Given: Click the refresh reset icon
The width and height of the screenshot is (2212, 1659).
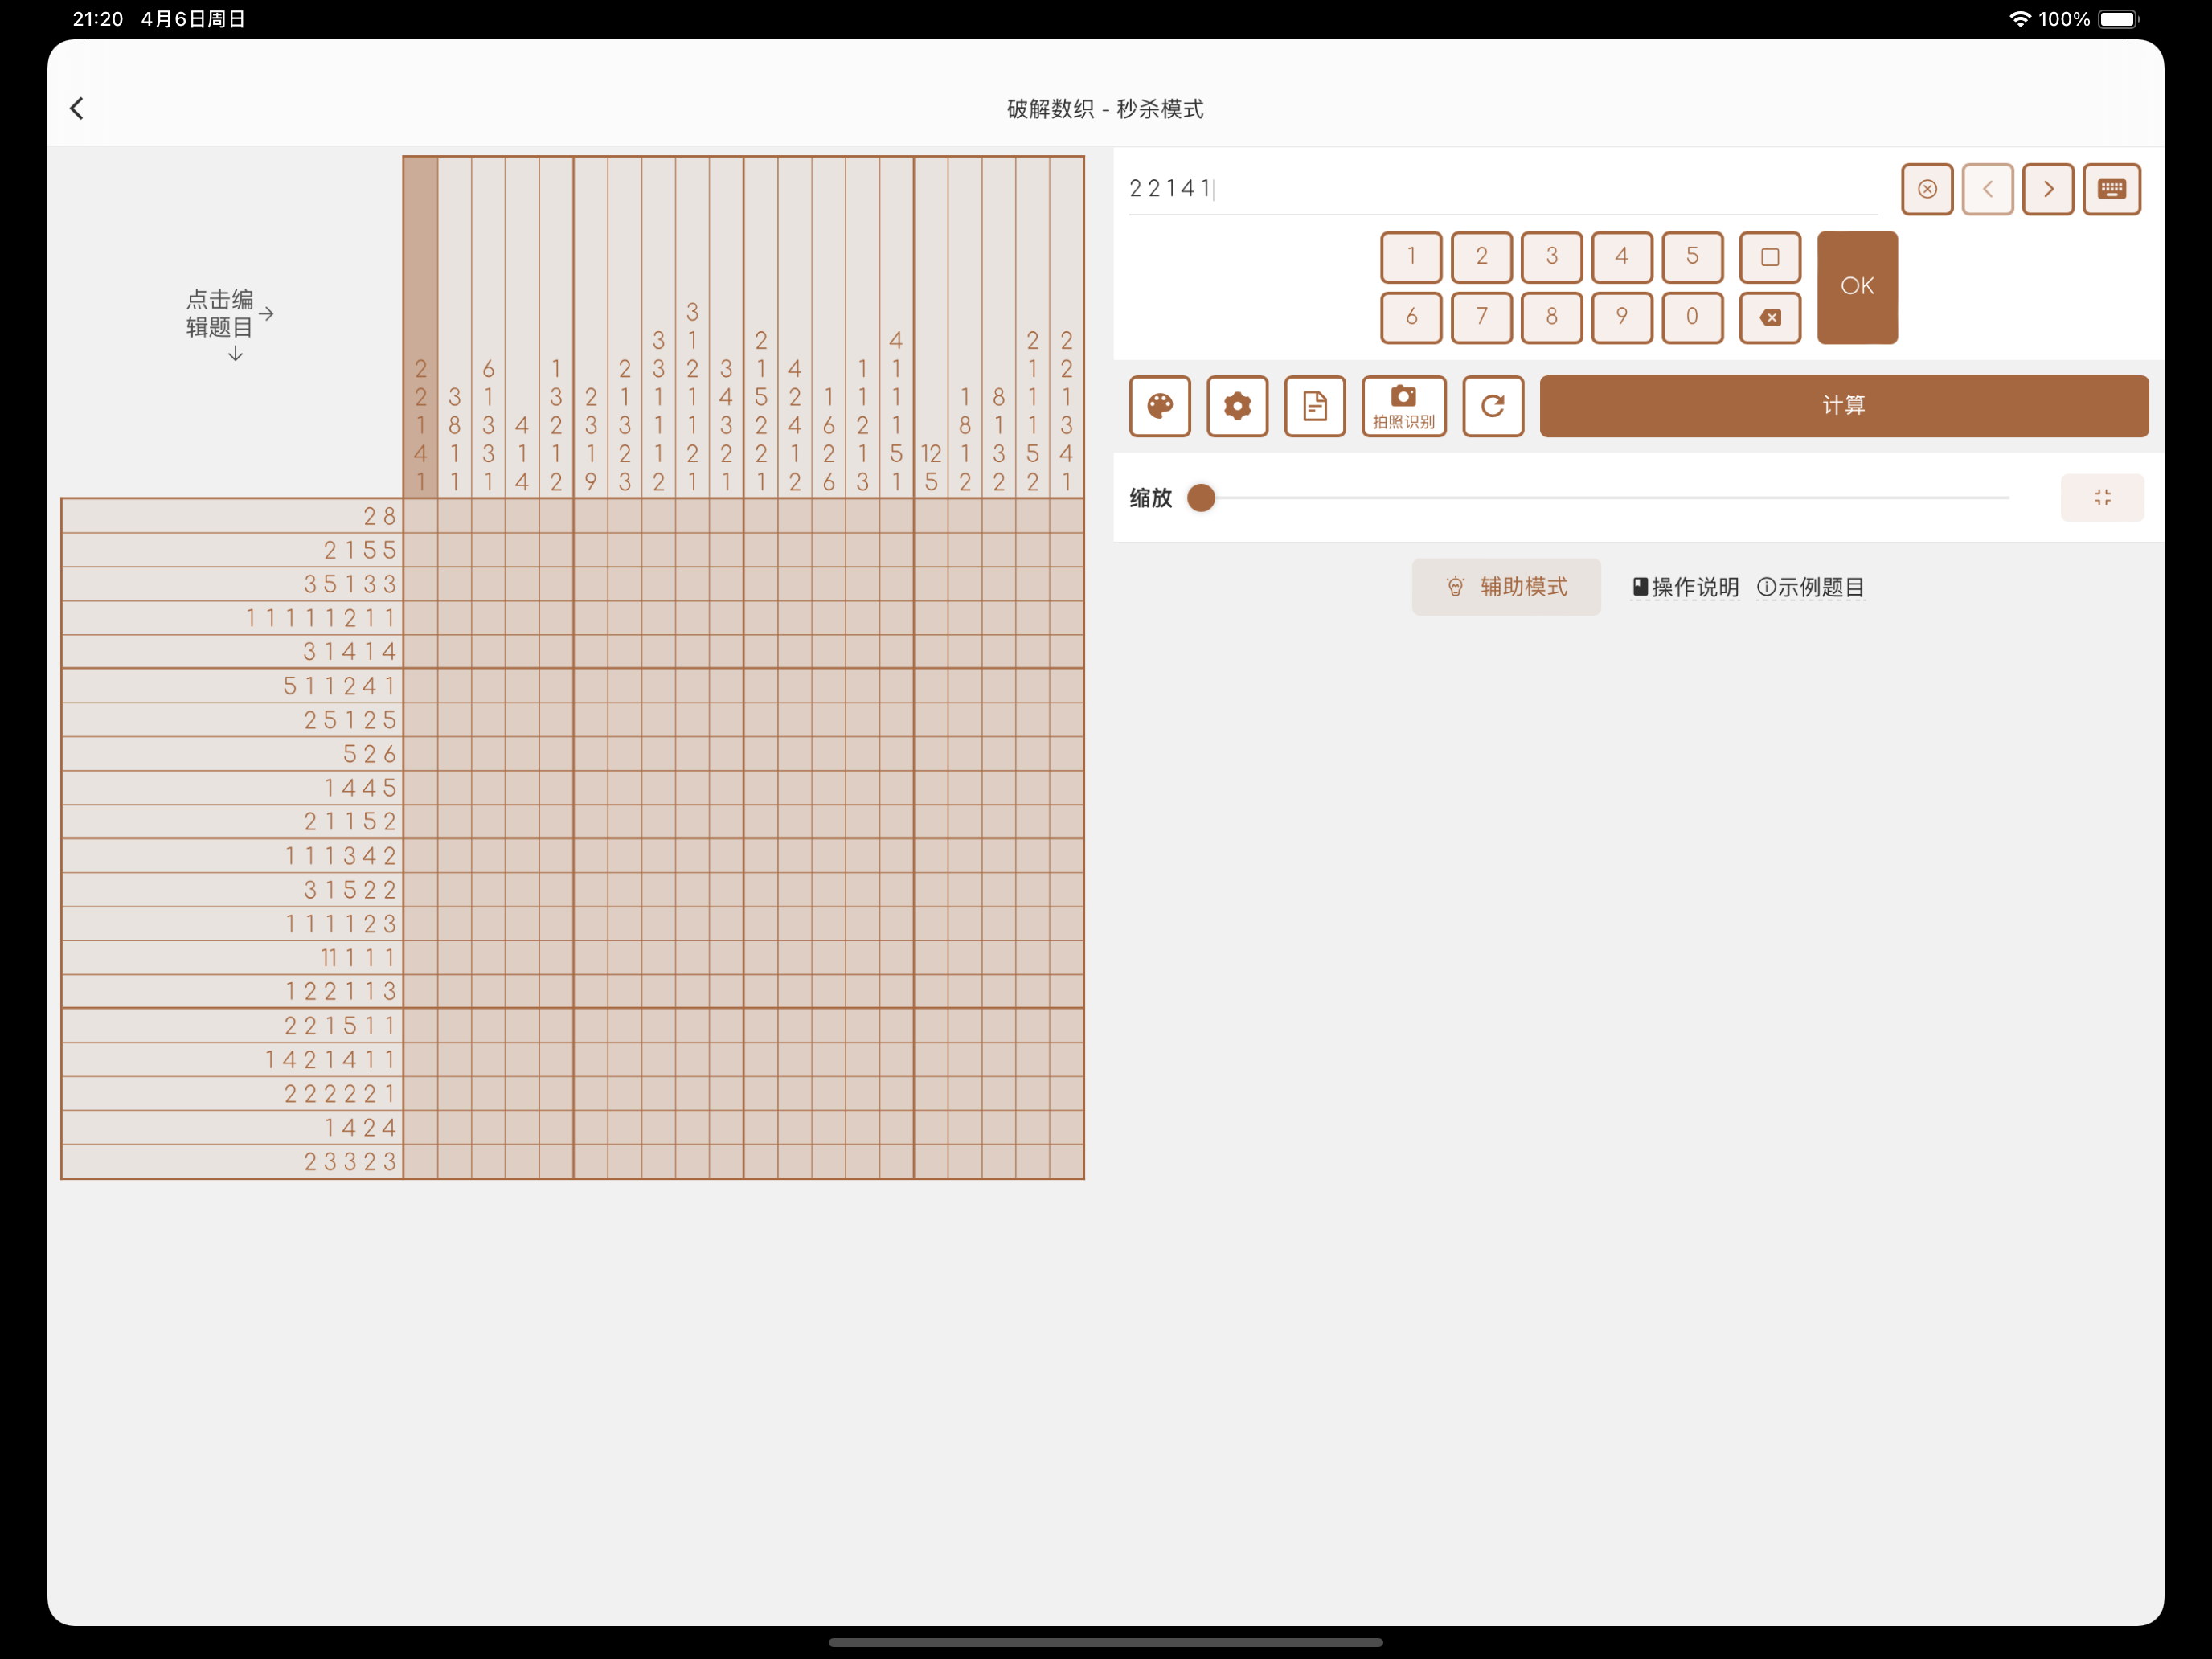Looking at the screenshot, I should click(1492, 406).
